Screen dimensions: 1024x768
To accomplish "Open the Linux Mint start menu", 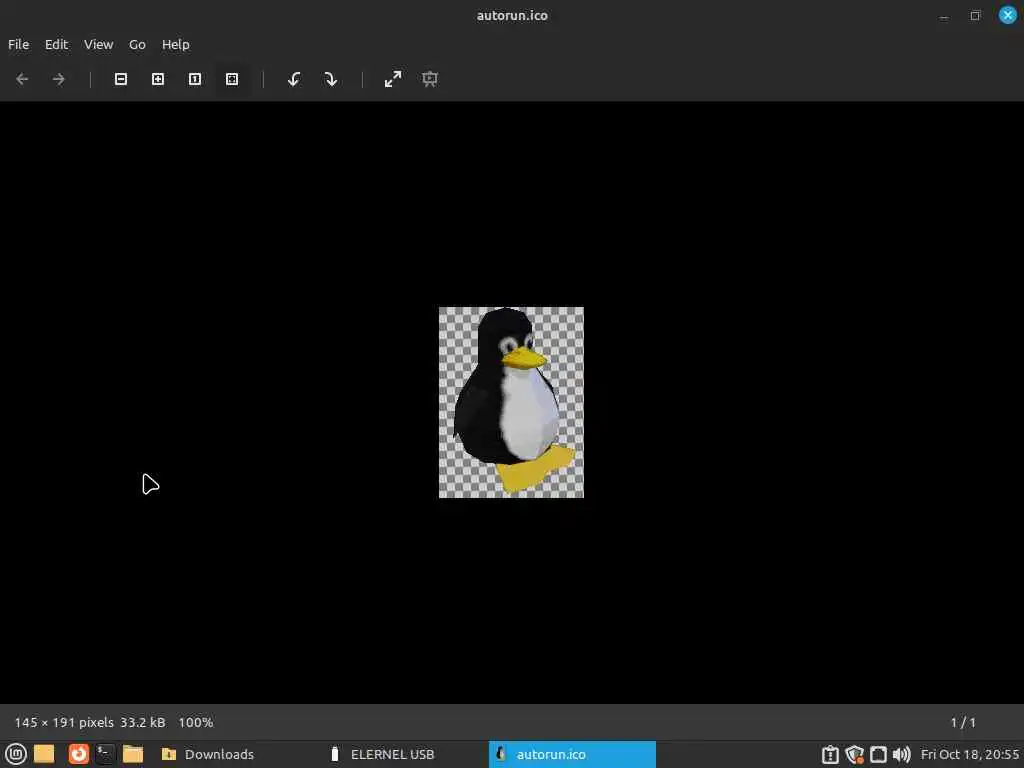I will click(x=16, y=754).
